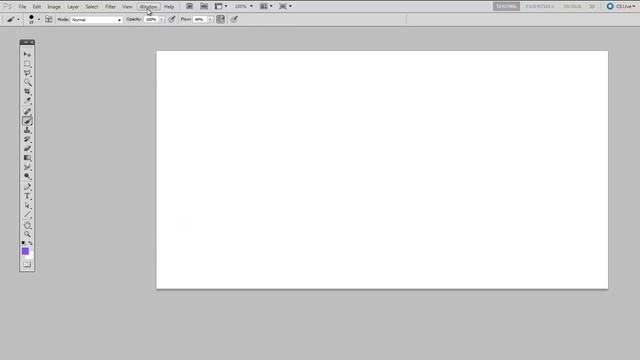Select the Eyedropper tool
This screenshot has width=640, height=360.
tap(27, 100)
